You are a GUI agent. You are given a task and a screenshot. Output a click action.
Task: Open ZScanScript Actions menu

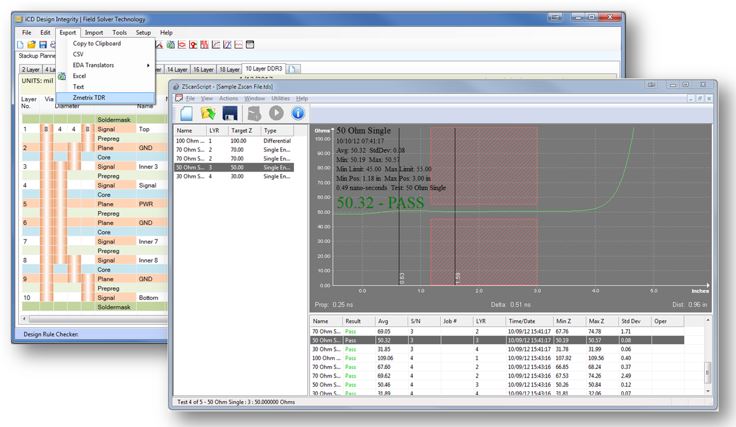coord(229,99)
